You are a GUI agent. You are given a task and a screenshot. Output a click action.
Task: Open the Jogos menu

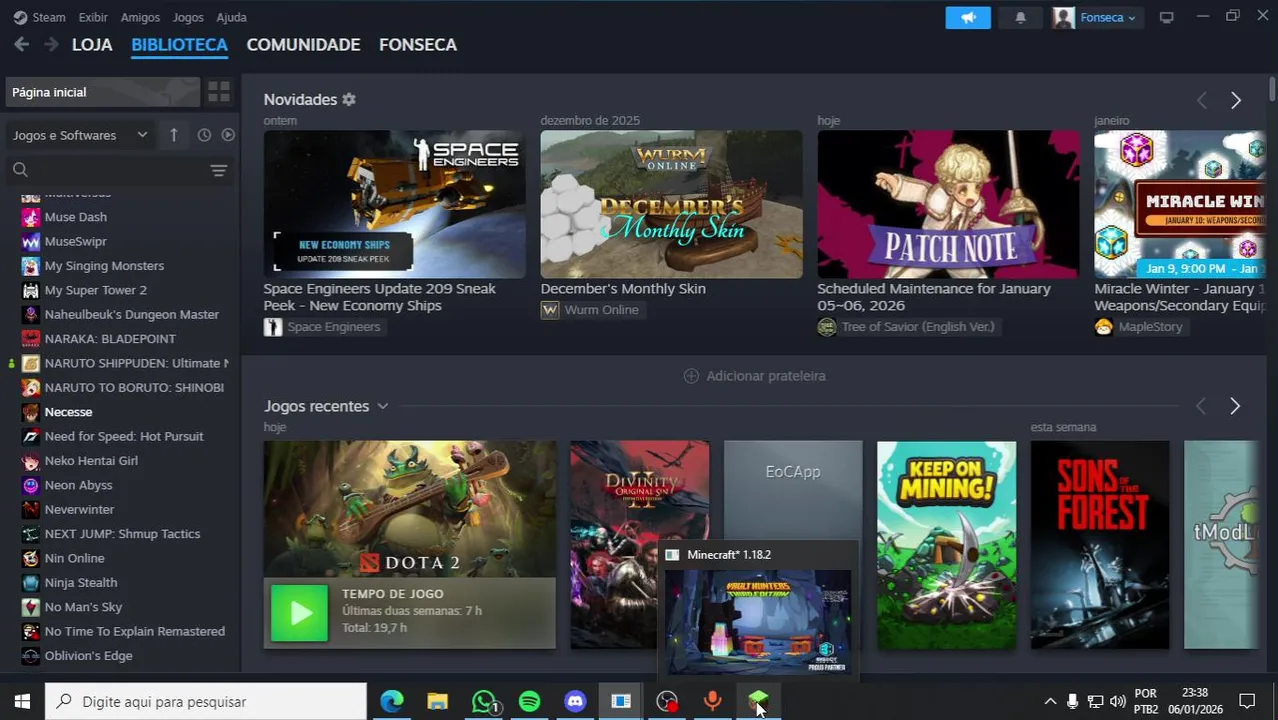click(x=188, y=17)
